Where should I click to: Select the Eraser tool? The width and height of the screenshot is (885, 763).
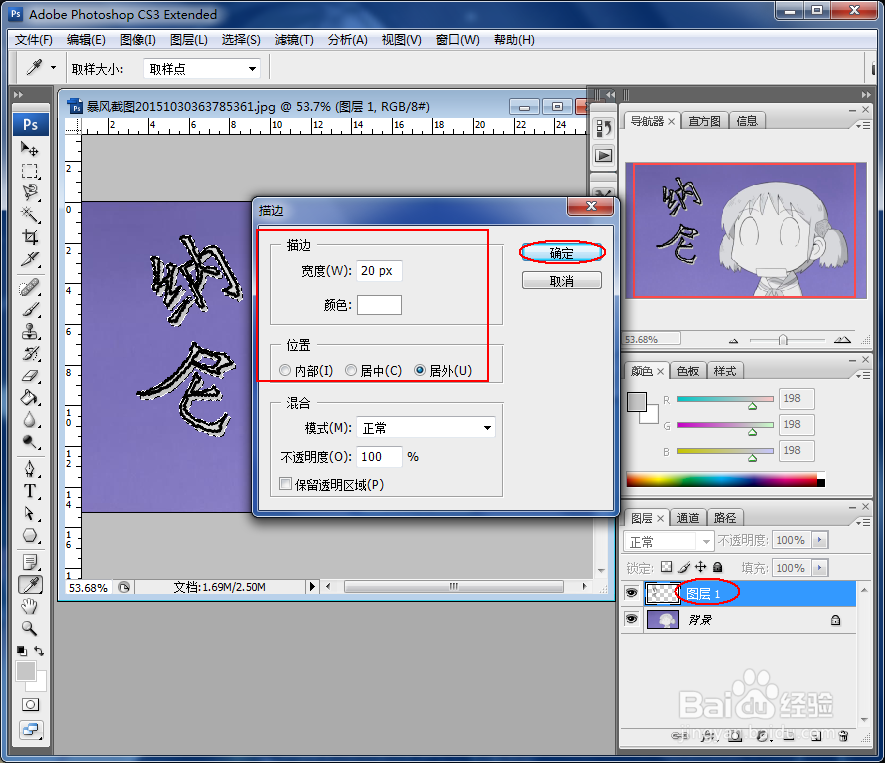(x=30, y=374)
